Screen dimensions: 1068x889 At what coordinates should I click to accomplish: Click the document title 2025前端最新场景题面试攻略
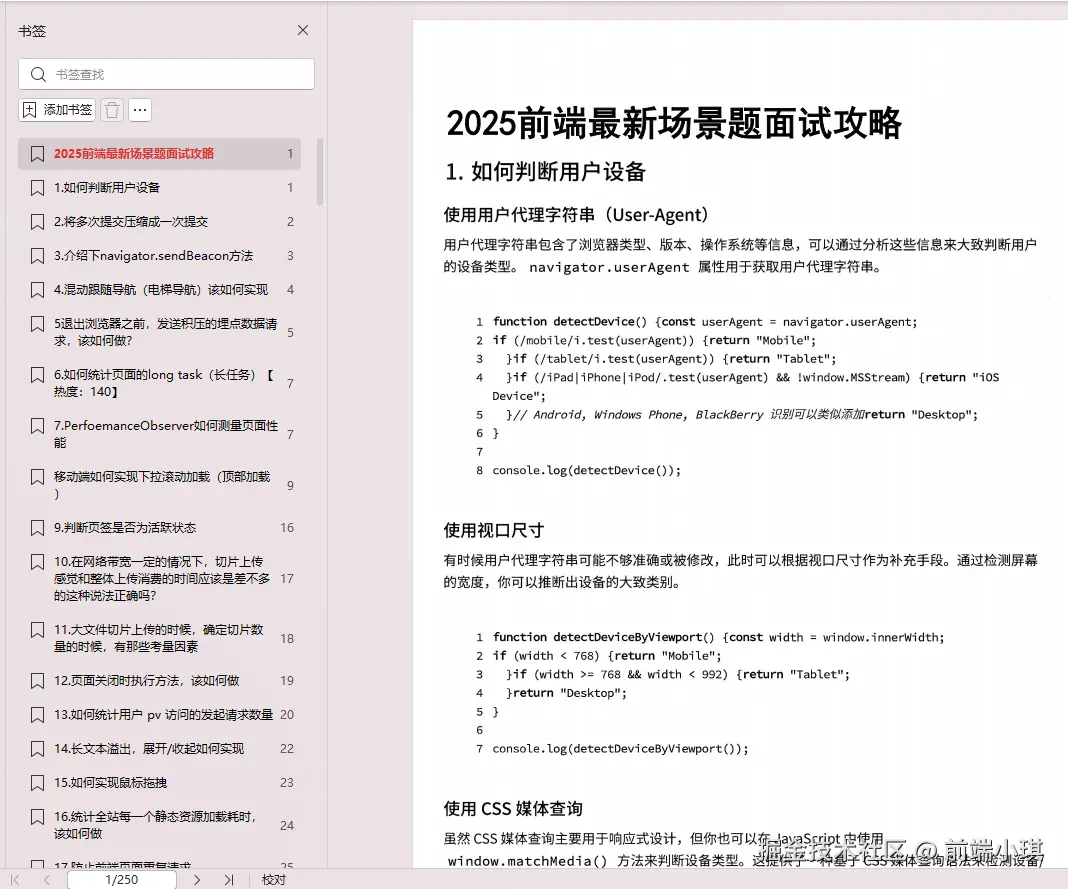(x=674, y=123)
